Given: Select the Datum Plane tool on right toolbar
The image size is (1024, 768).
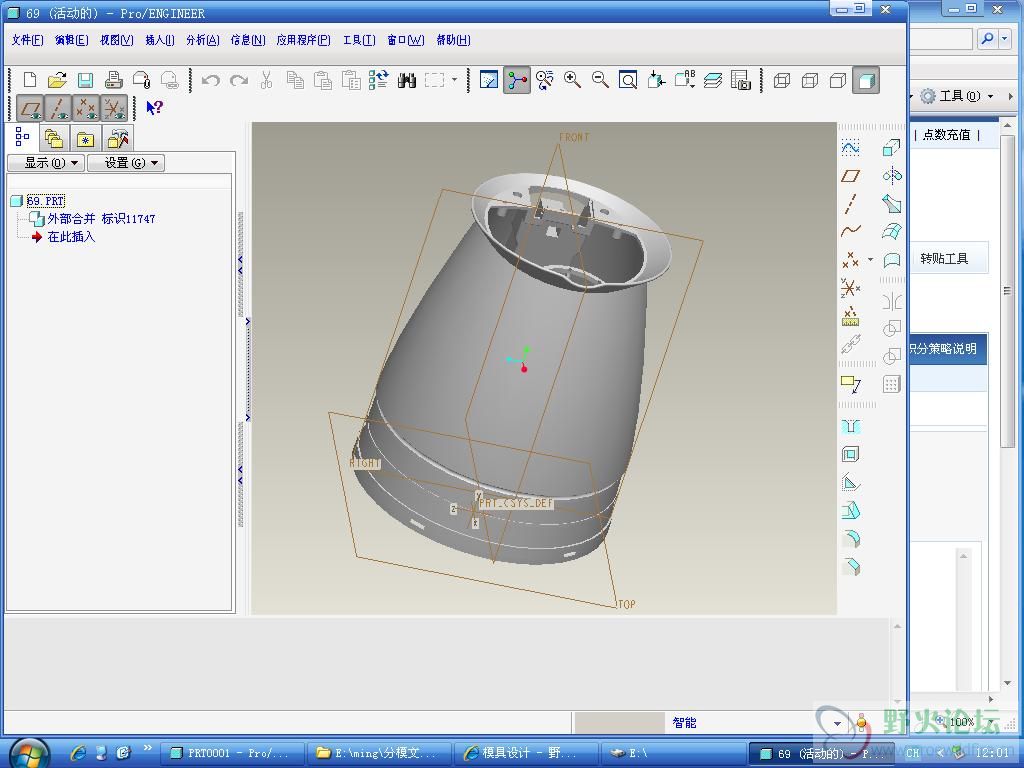Looking at the screenshot, I should coord(850,176).
